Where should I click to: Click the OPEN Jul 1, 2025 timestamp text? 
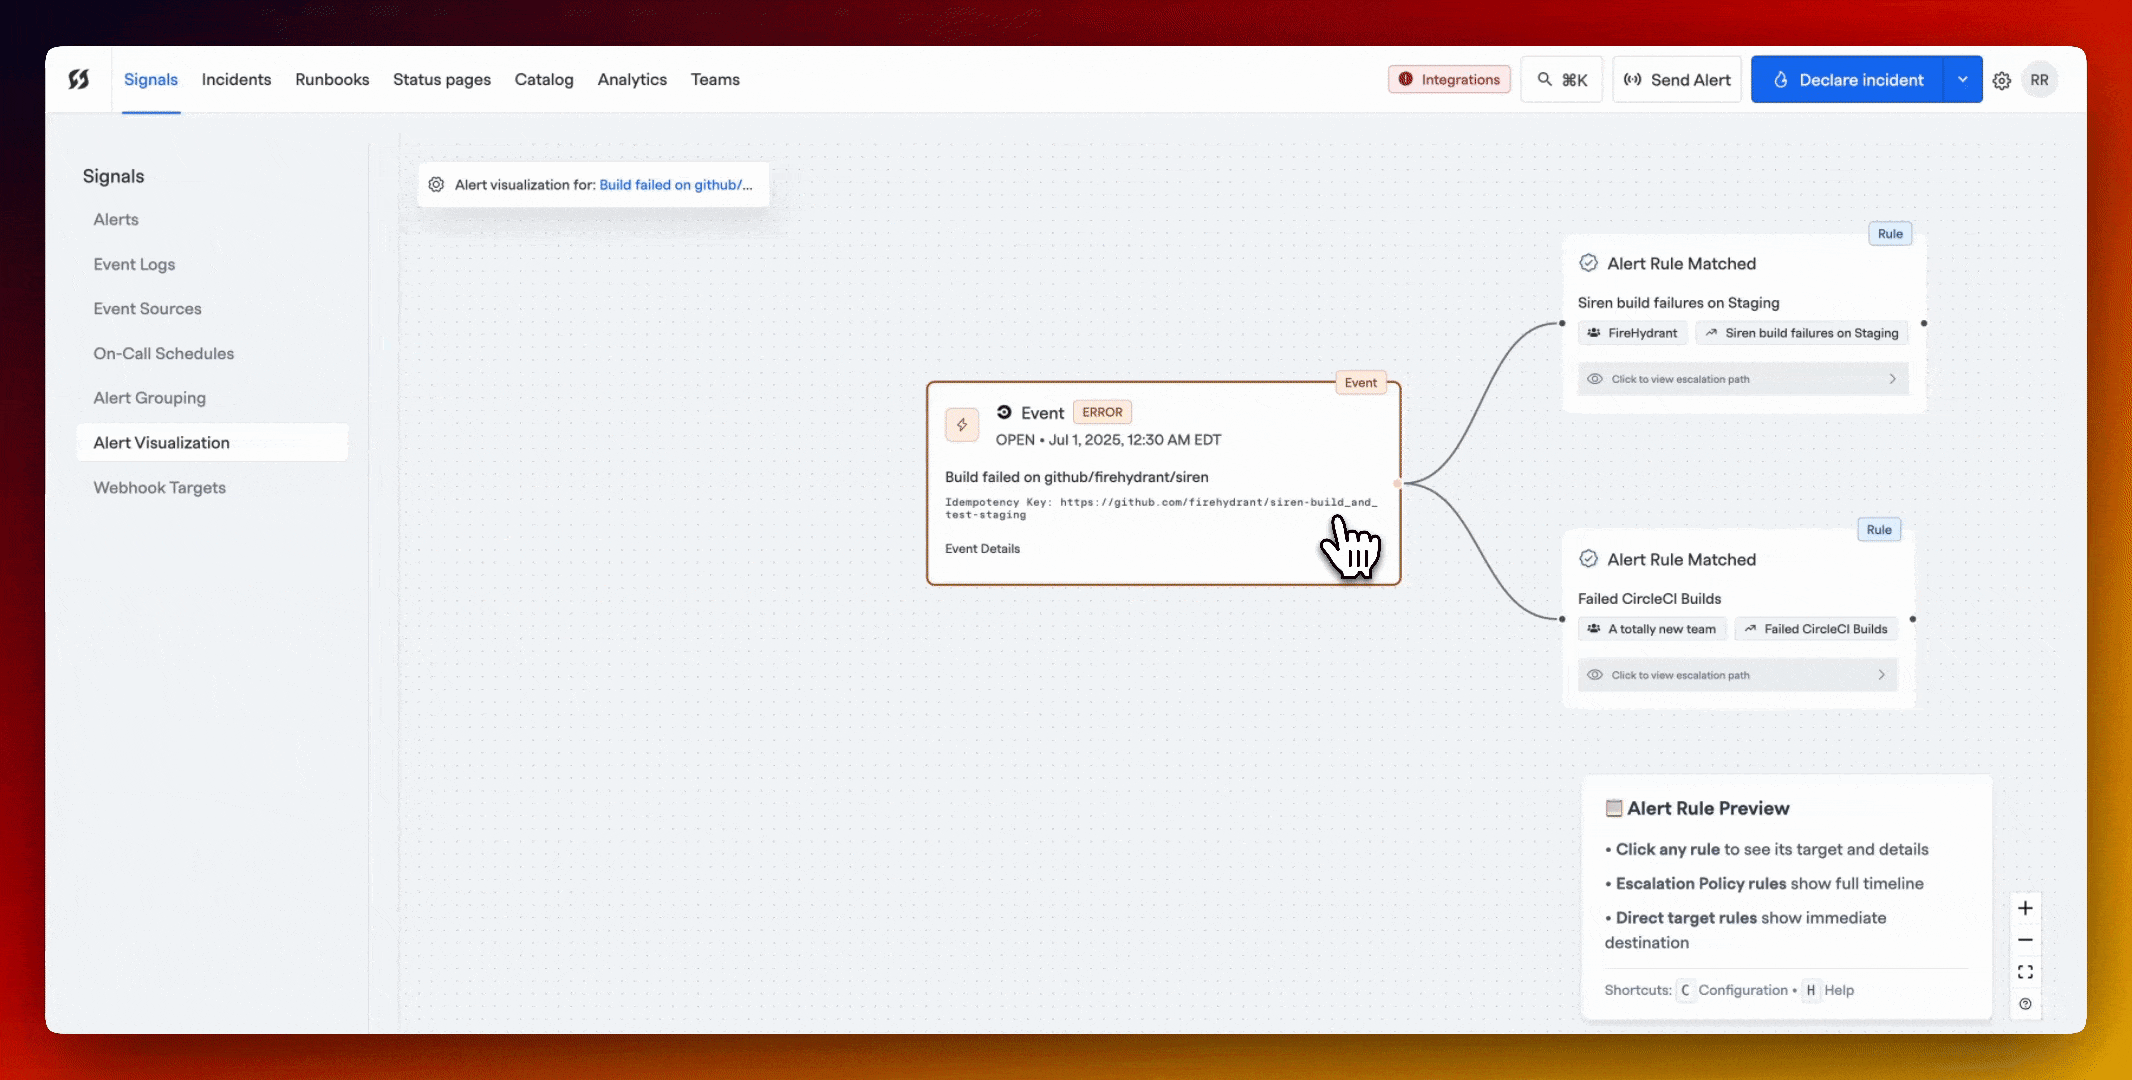point(1108,440)
